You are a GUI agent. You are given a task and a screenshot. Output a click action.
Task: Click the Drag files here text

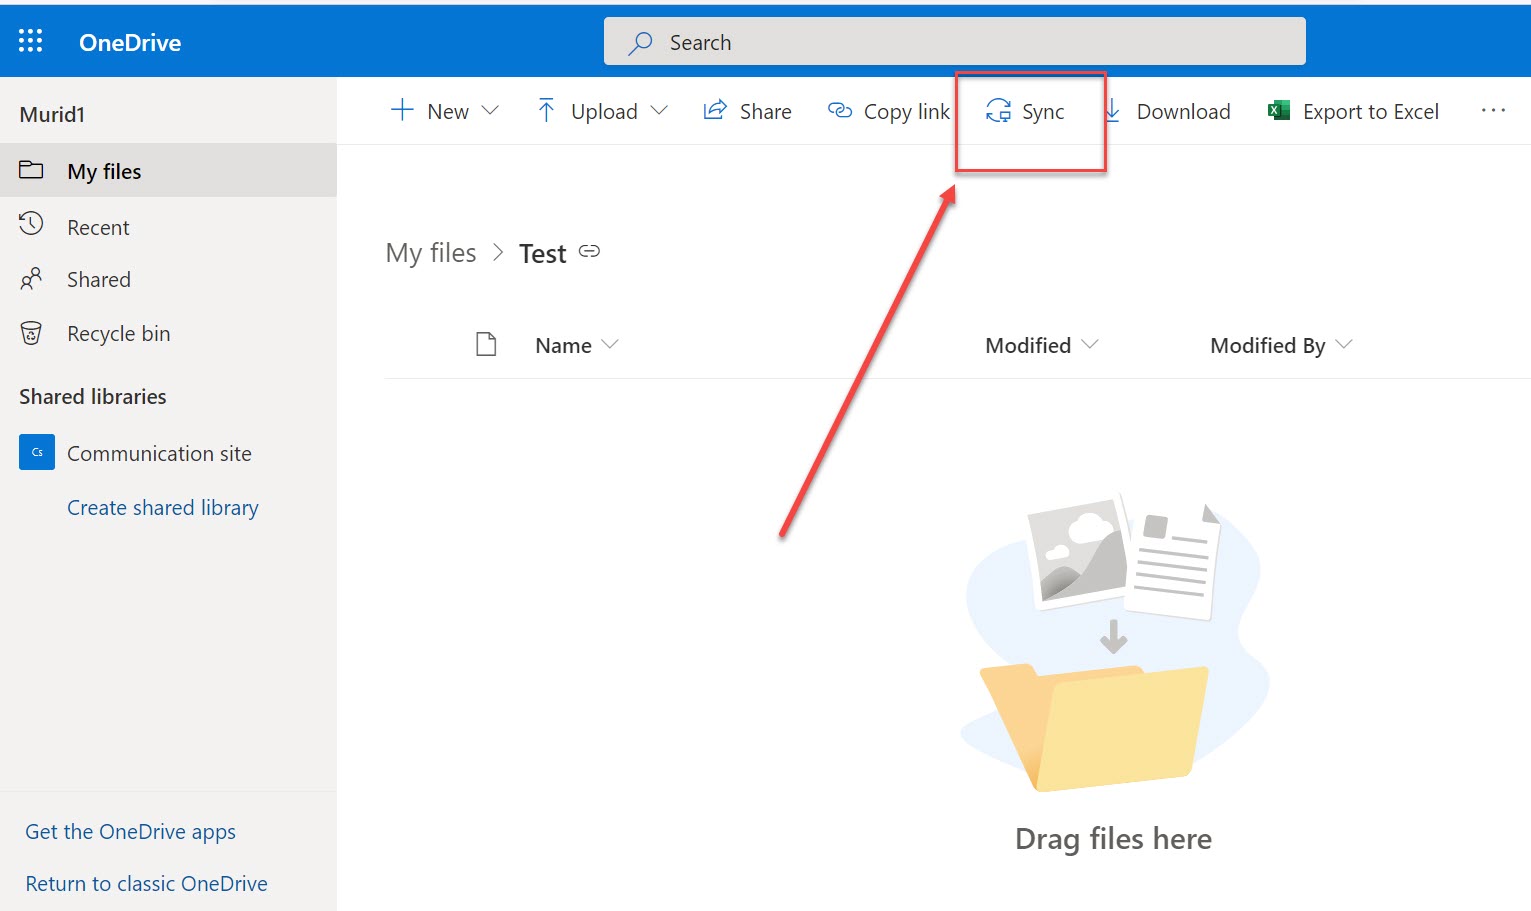(x=1113, y=839)
